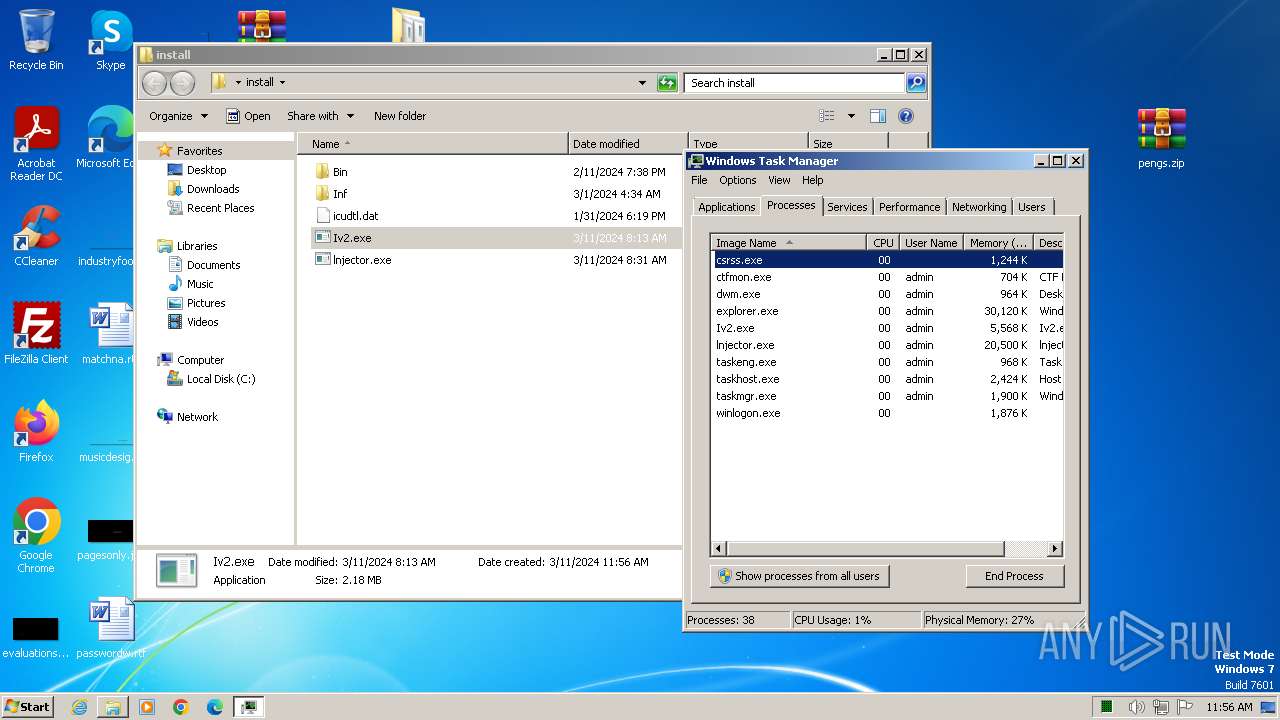Viewport: 1280px width, 720px height.
Task: Click the Open toolbar button
Action: coord(248,116)
